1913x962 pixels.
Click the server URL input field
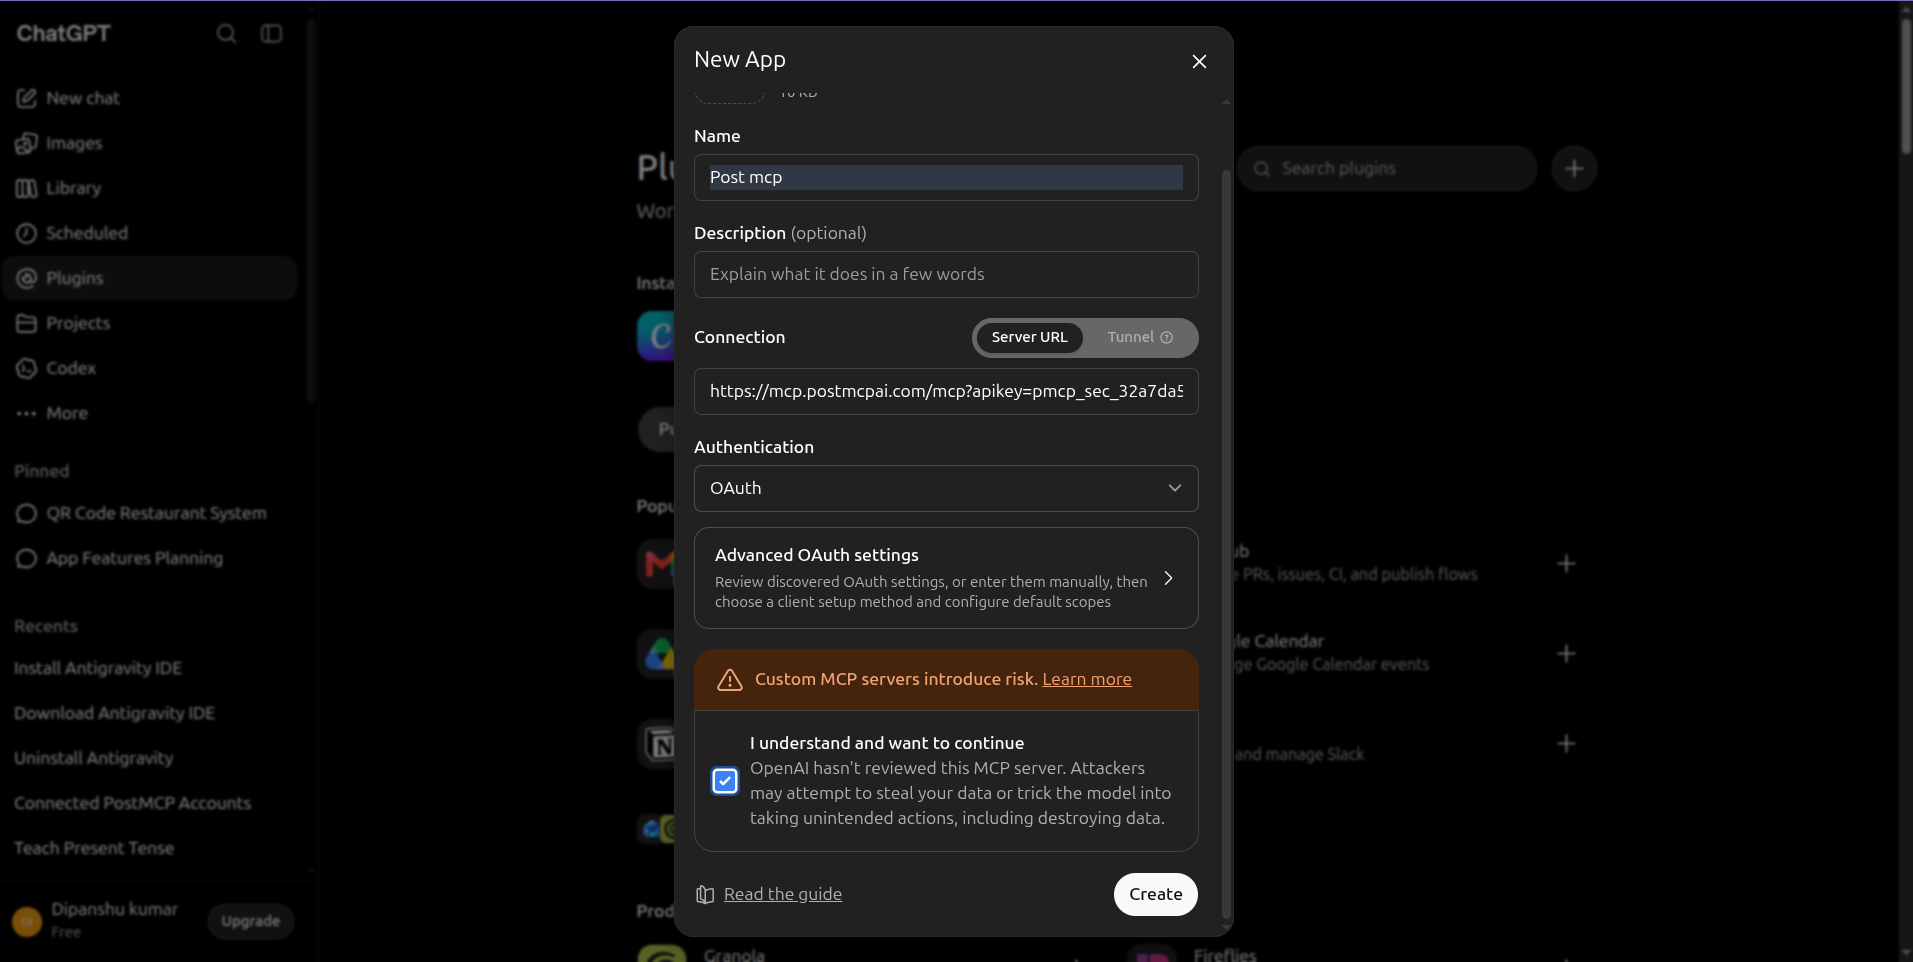(x=946, y=391)
